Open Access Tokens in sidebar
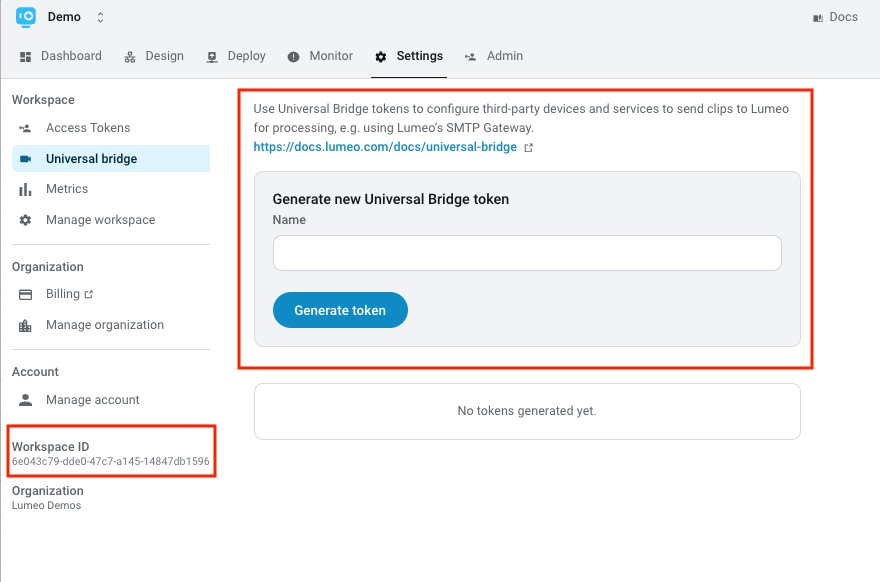 [x=111, y=128]
